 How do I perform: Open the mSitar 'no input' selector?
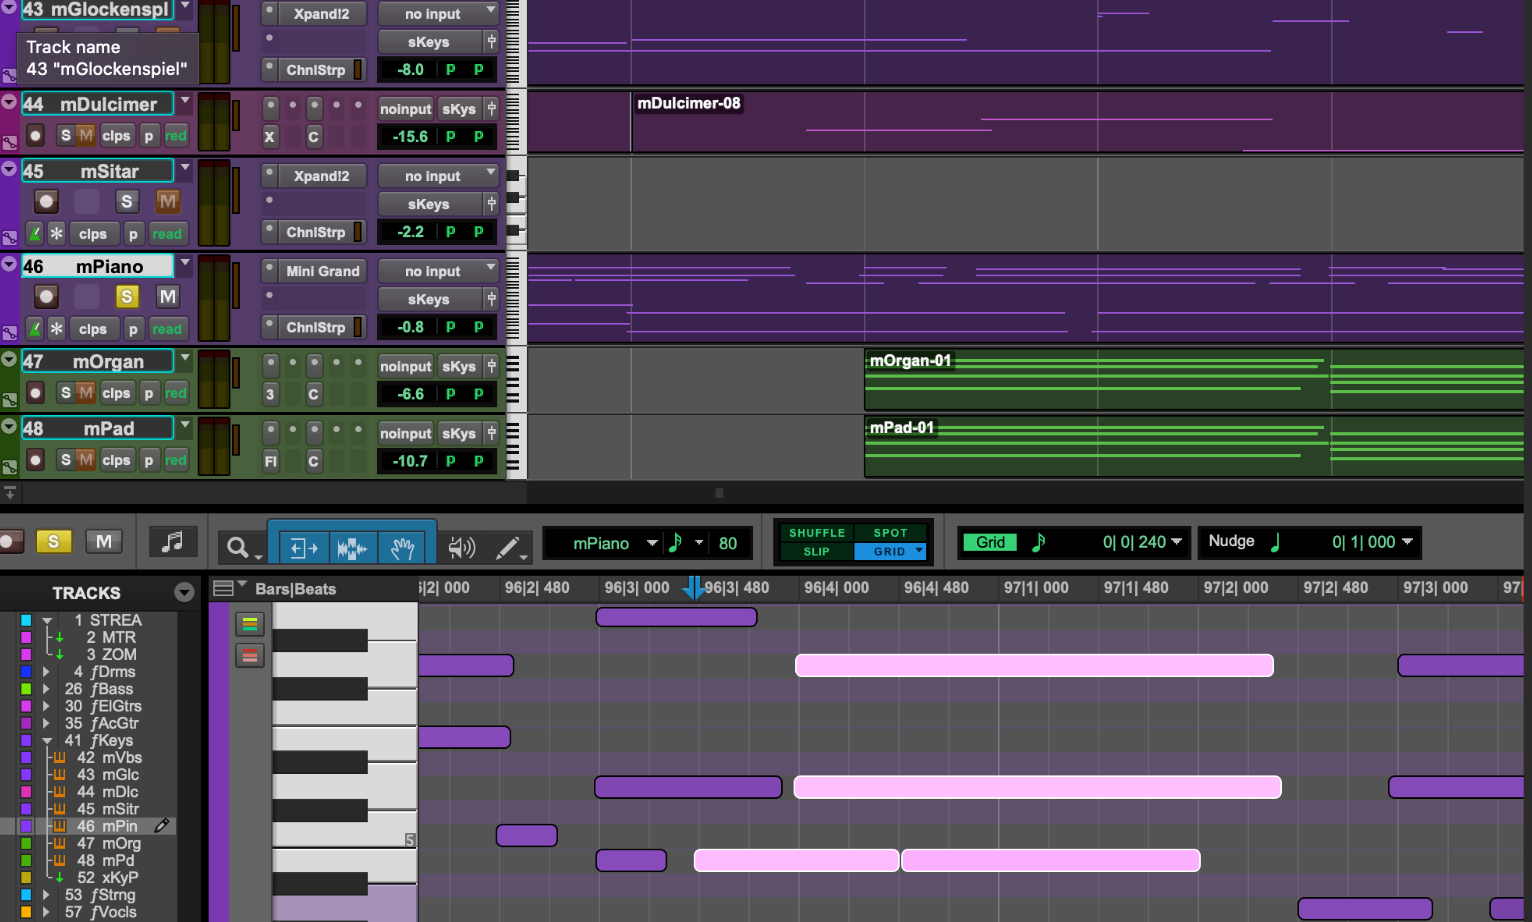pyautogui.click(x=437, y=176)
